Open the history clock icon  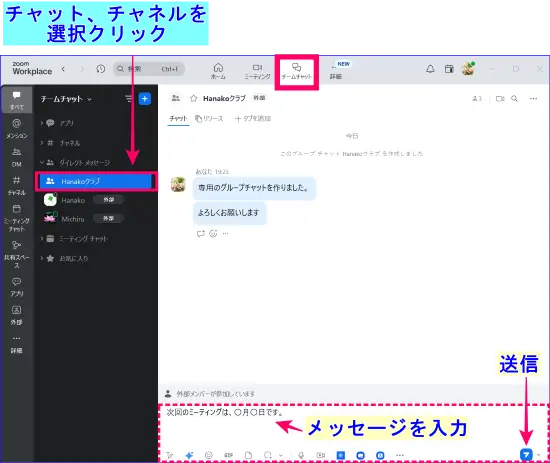point(101,69)
